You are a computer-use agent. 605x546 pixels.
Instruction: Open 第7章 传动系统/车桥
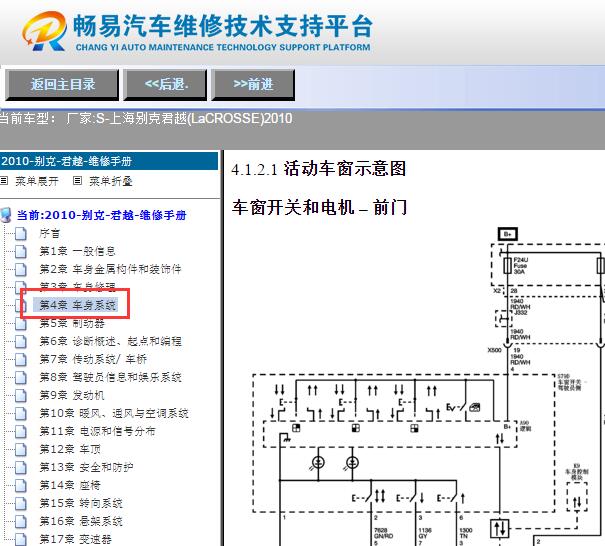(x=93, y=359)
